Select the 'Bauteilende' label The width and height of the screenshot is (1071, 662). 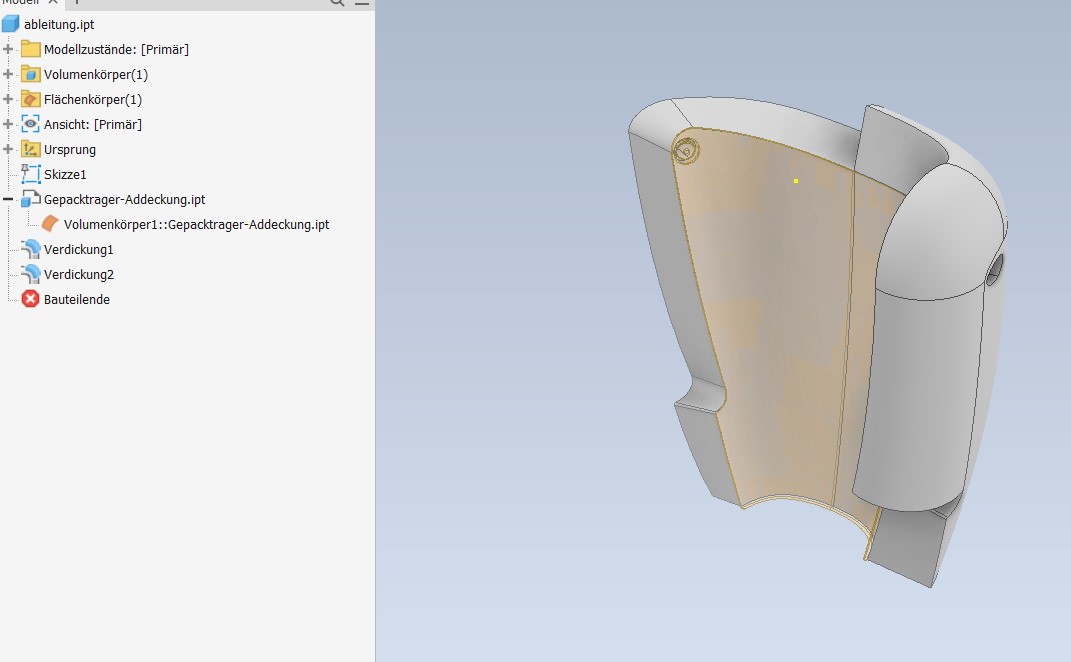76,299
